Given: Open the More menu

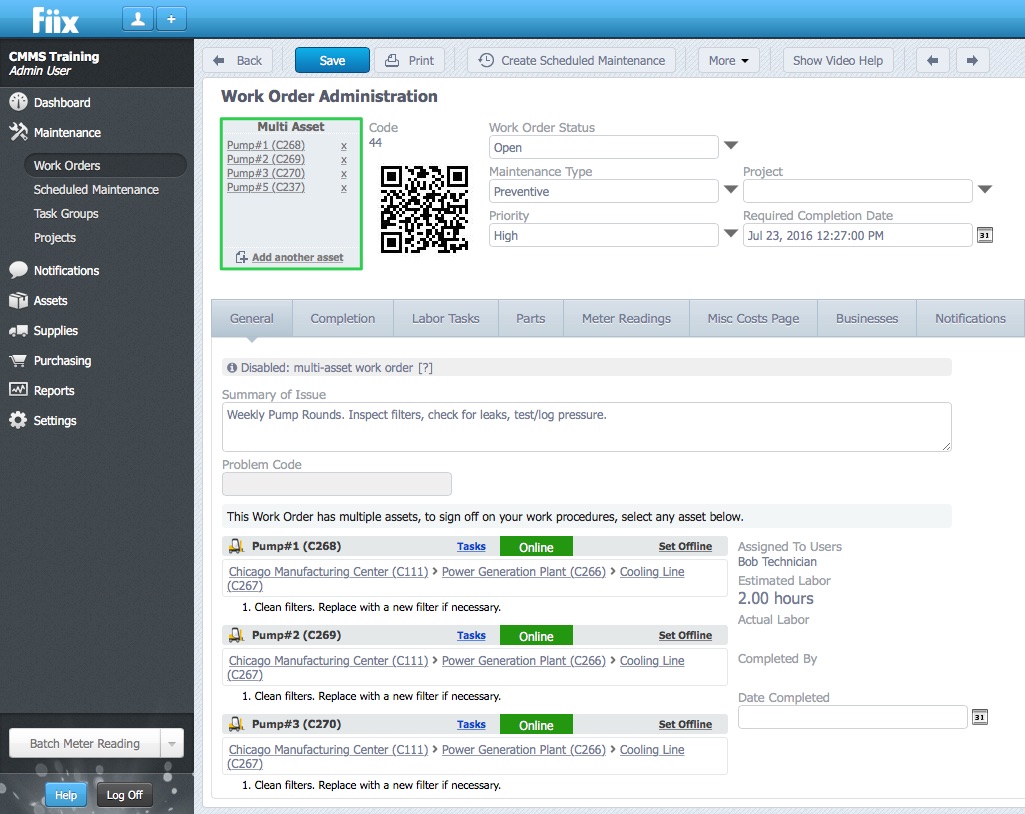Looking at the screenshot, I should [x=728, y=60].
